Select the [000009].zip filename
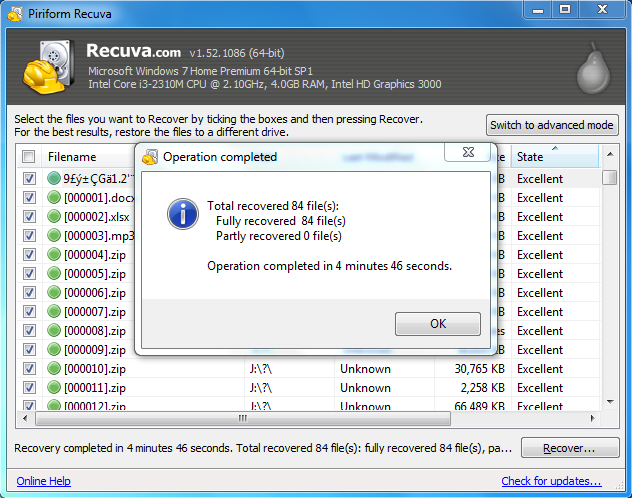The width and height of the screenshot is (632, 498). [x=95, y=350]
